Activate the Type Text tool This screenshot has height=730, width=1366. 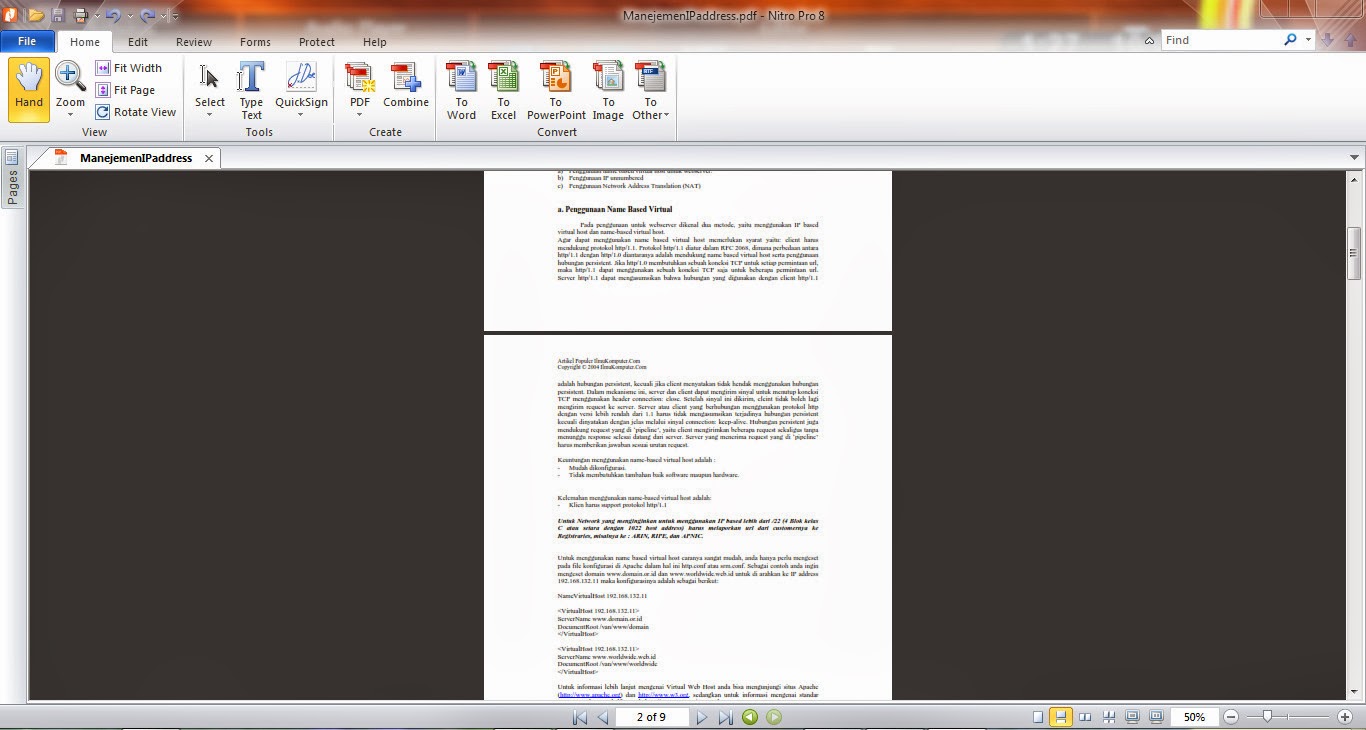[252, 90]
